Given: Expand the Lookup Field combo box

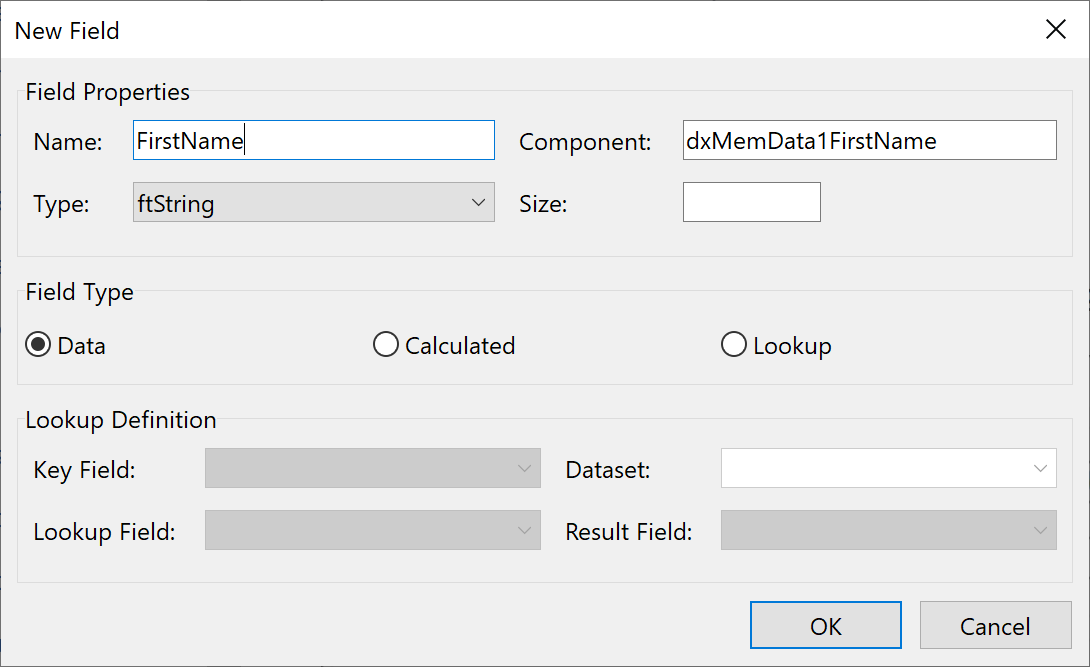Looking at the screenshot, I should 372,531.
